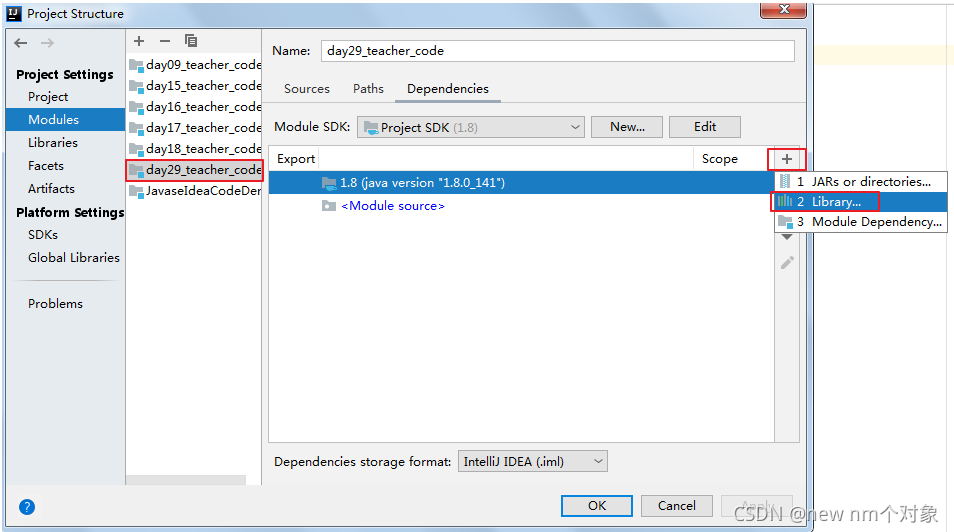Choose Library menu entry

pyautogui.click(x=861, y=201)
